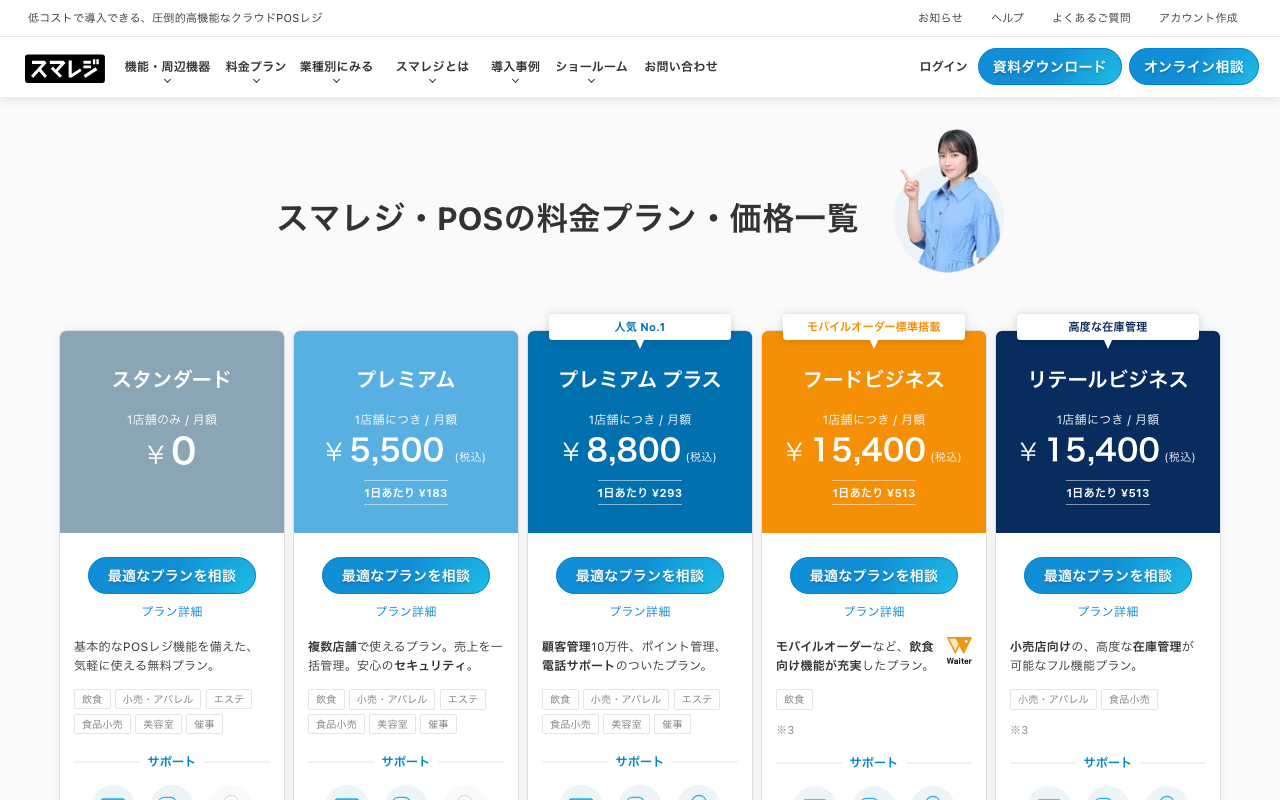Click 最適なプランを相談 under プレミアム プラス plan
The width and height of the screenshot is (1280, 800).
(640, 576)
